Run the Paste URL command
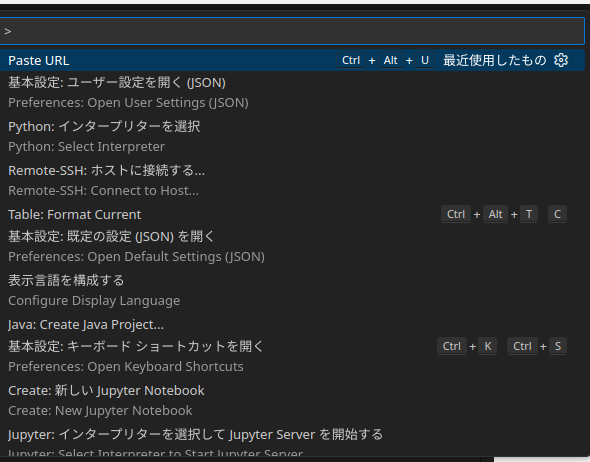 (x=292, y=60)
